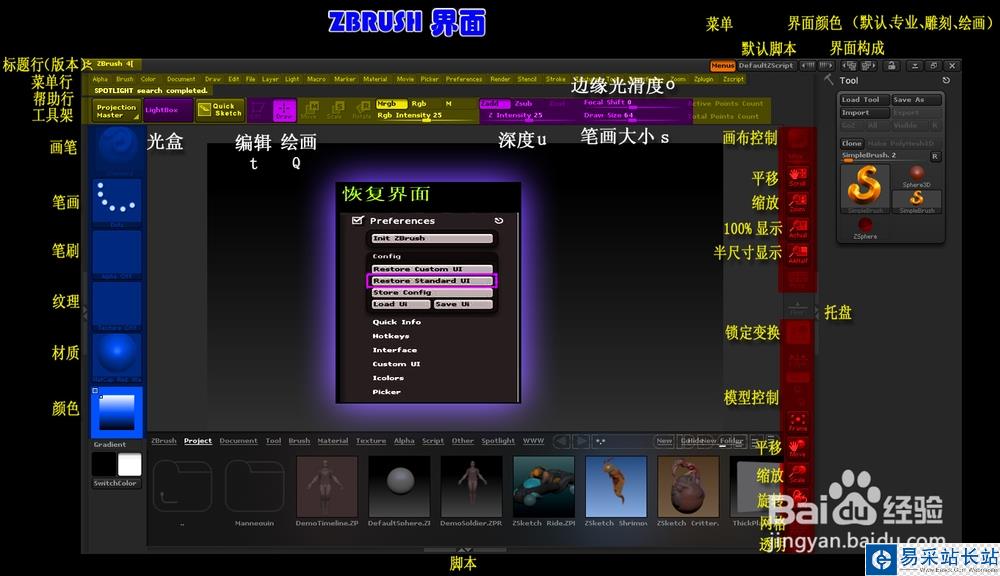This screenshot has height=576, width=1000.
Task: Expand the Icolors section
Action: [x=388, y=378]
